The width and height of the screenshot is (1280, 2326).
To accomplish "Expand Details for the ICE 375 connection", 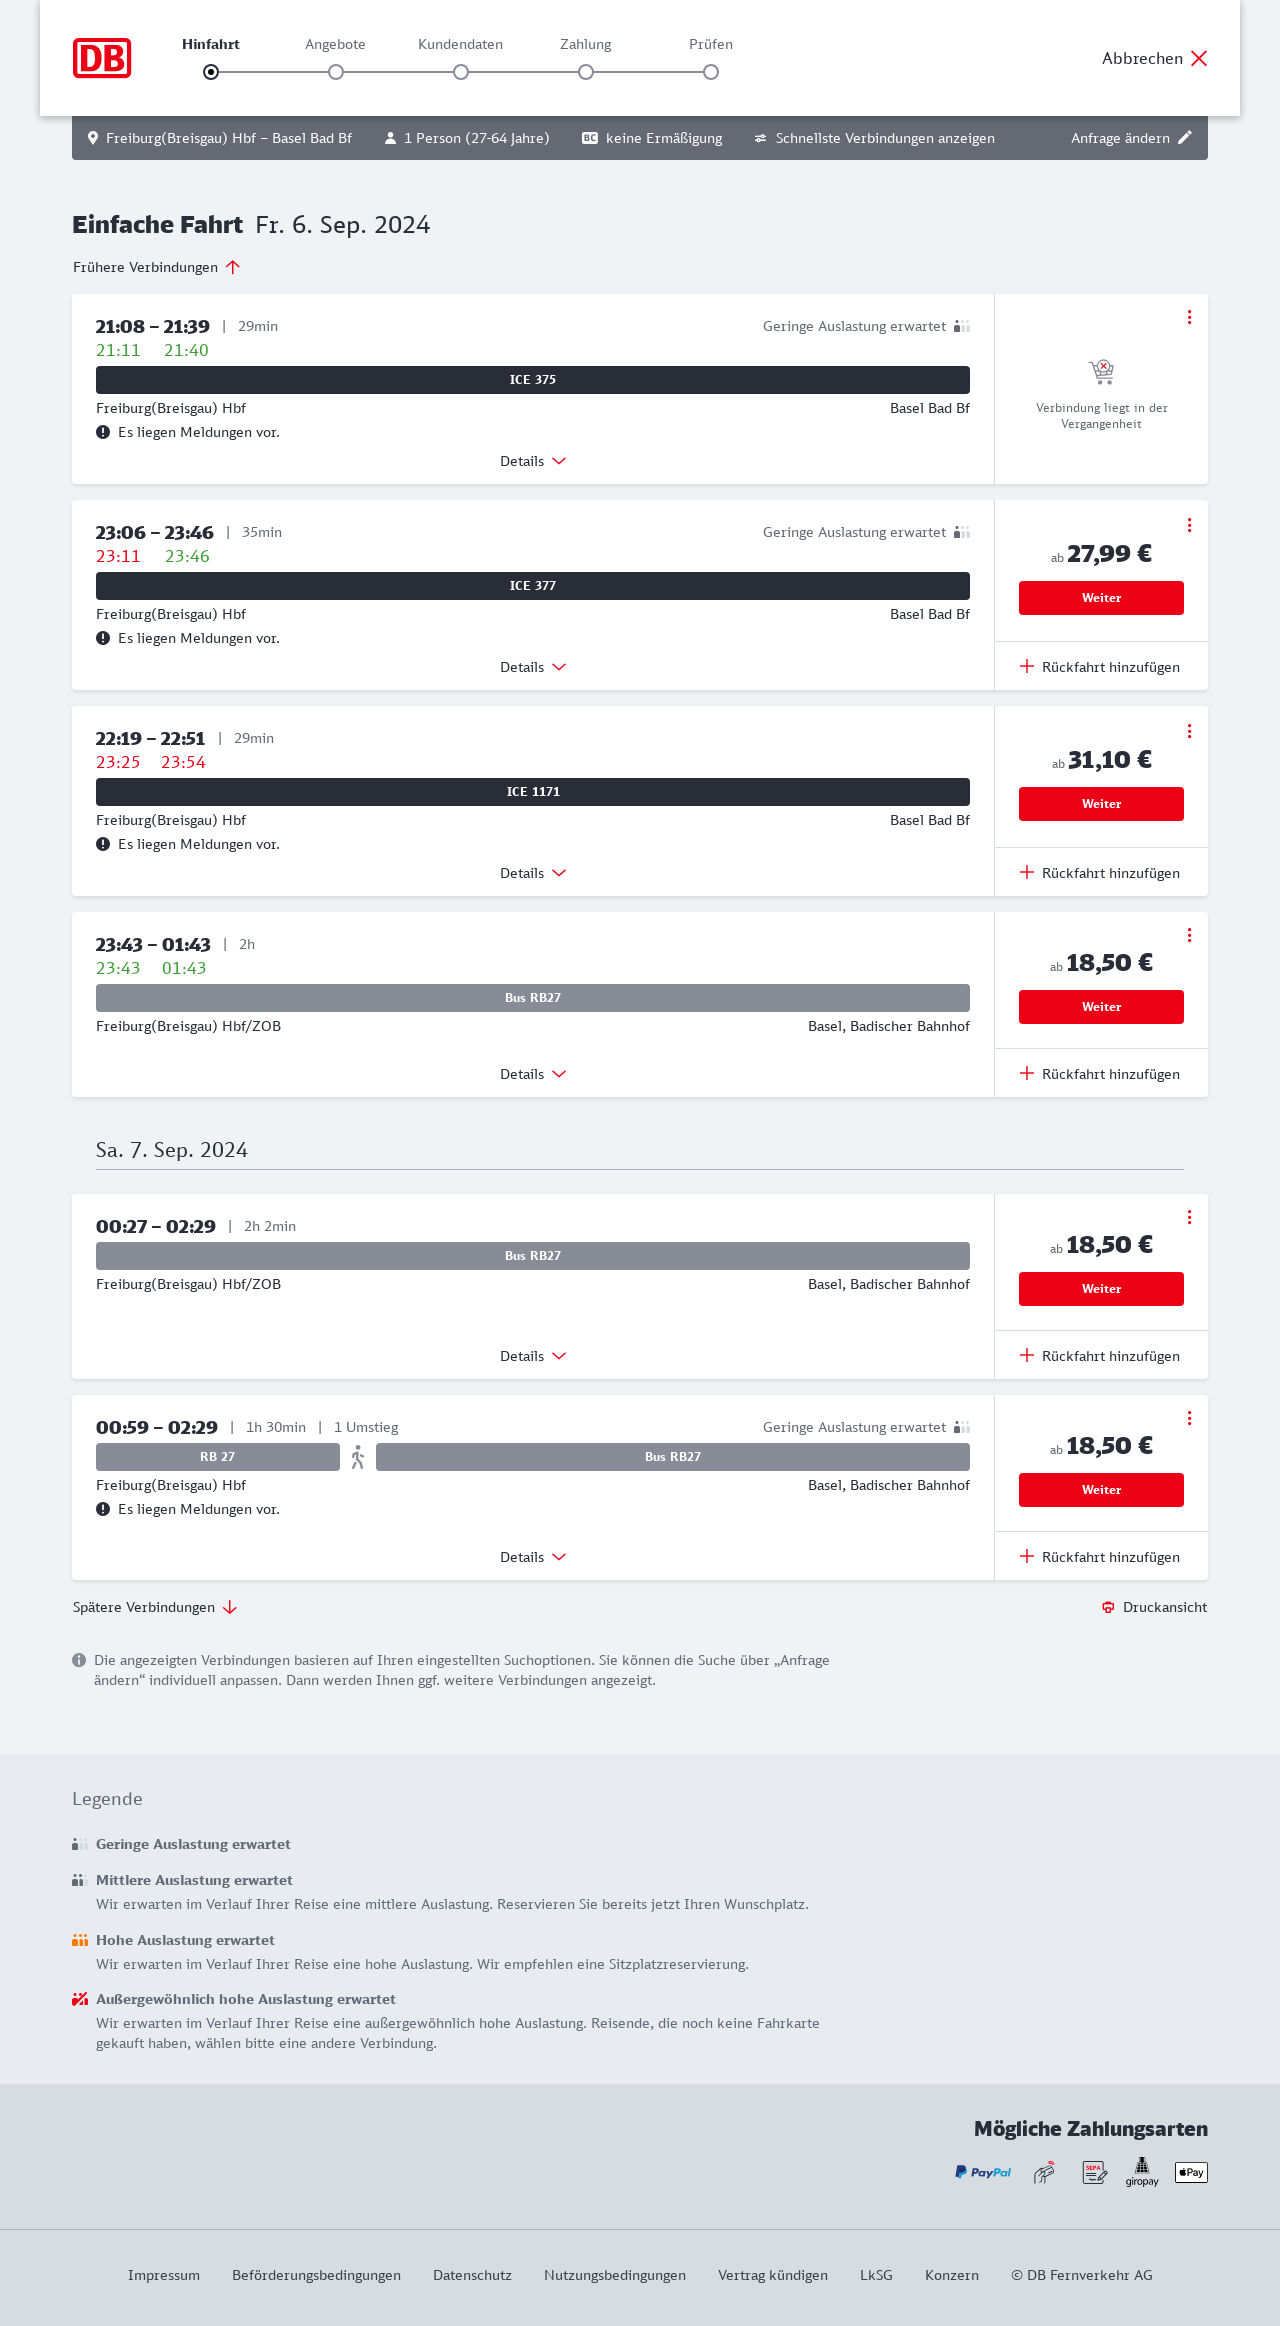I will pos(533,461).
